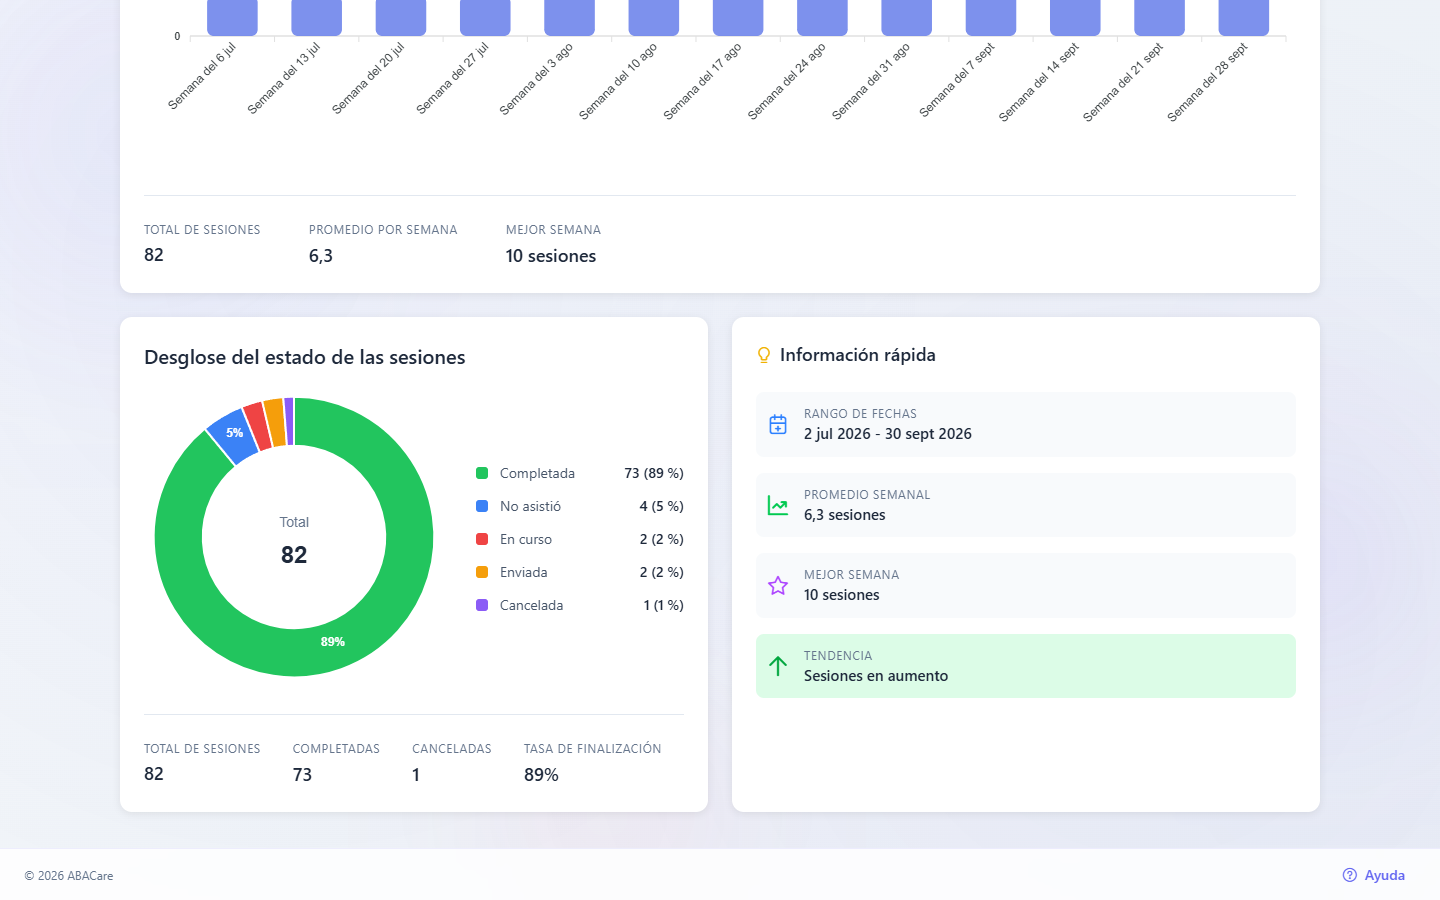The width and height of the screenshot is (1440, 900).
Task: Click the Semana del 17 ago axis label
Action: [x=702, y=82]
